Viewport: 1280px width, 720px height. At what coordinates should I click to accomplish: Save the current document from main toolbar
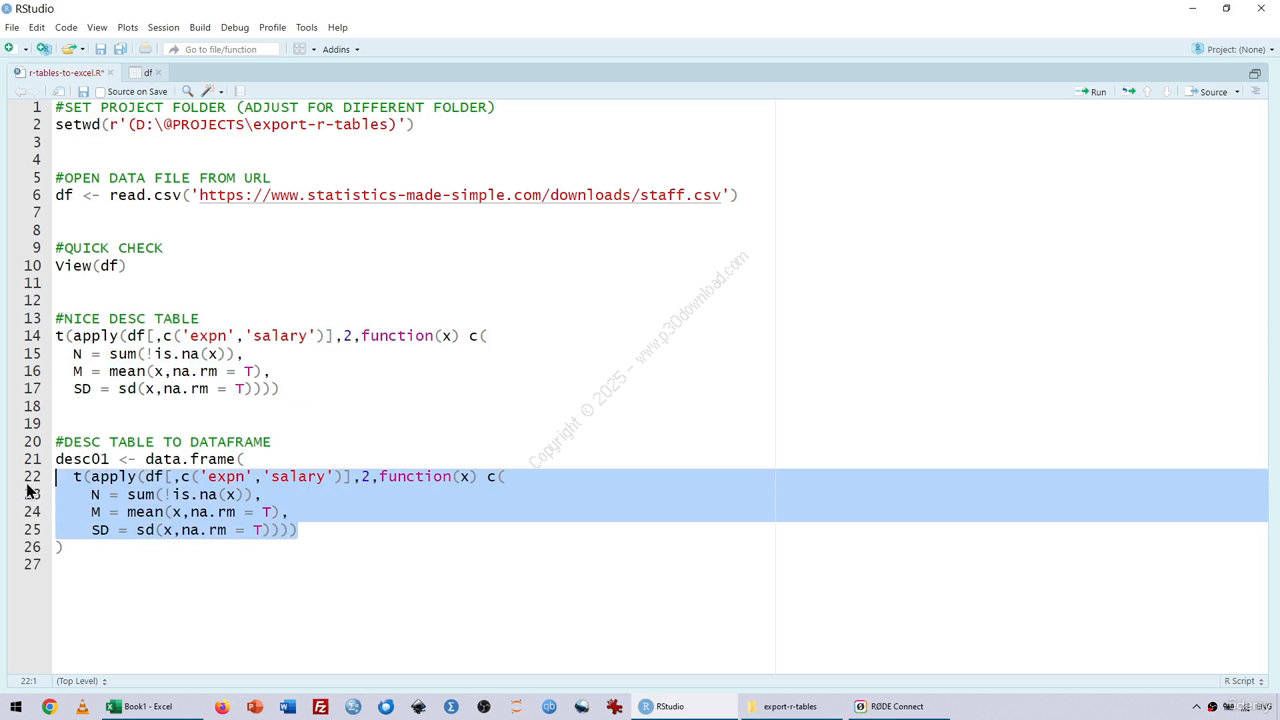point(100,49)
